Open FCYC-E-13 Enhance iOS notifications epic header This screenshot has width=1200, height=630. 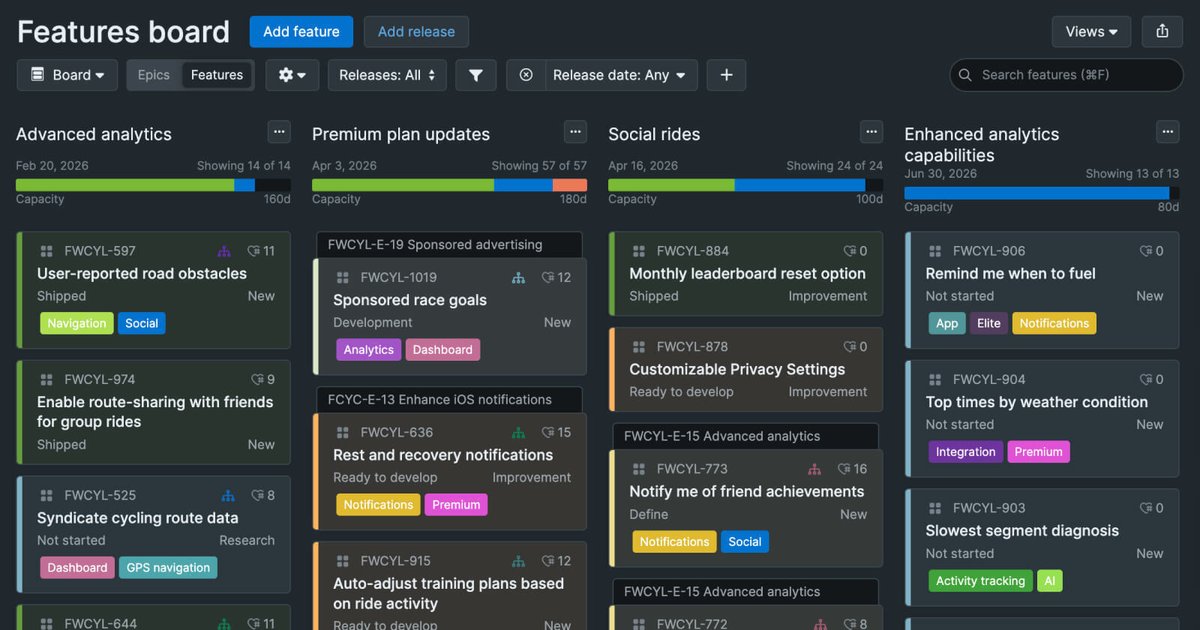coord(449,400)
